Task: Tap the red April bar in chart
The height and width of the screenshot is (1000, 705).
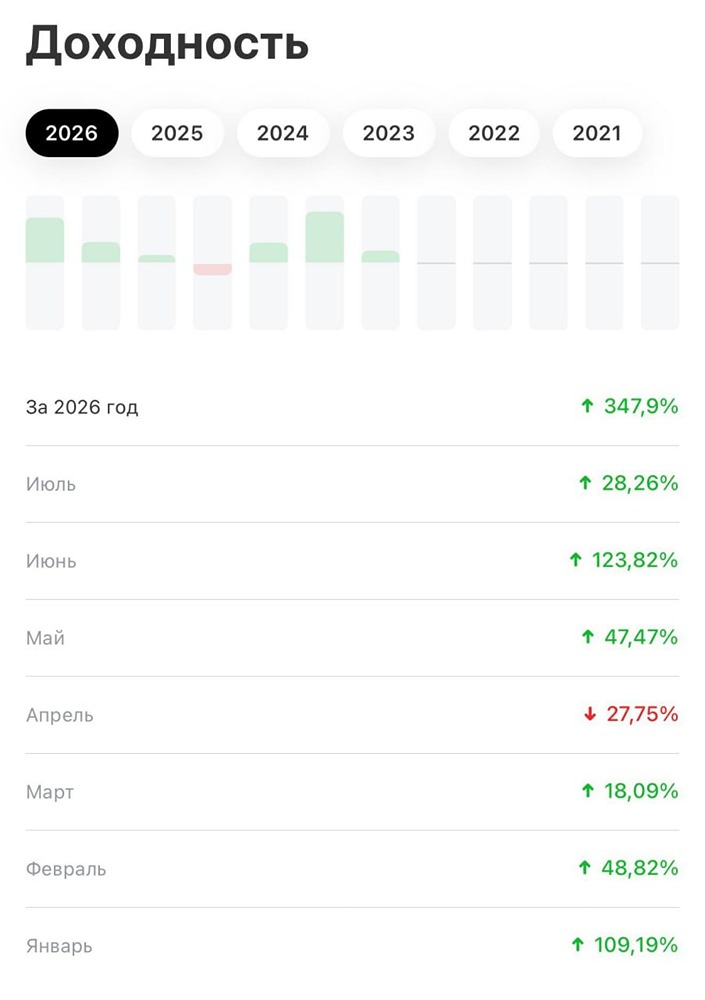Action: [x=212, y=269]
